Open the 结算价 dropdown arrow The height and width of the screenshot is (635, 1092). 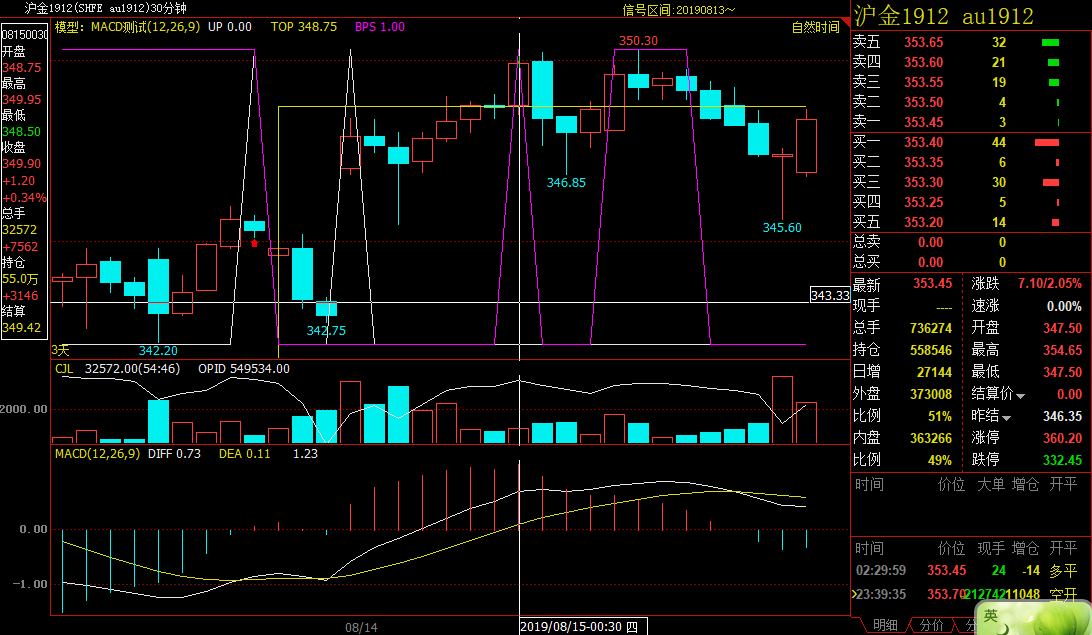pos(1021,396)
